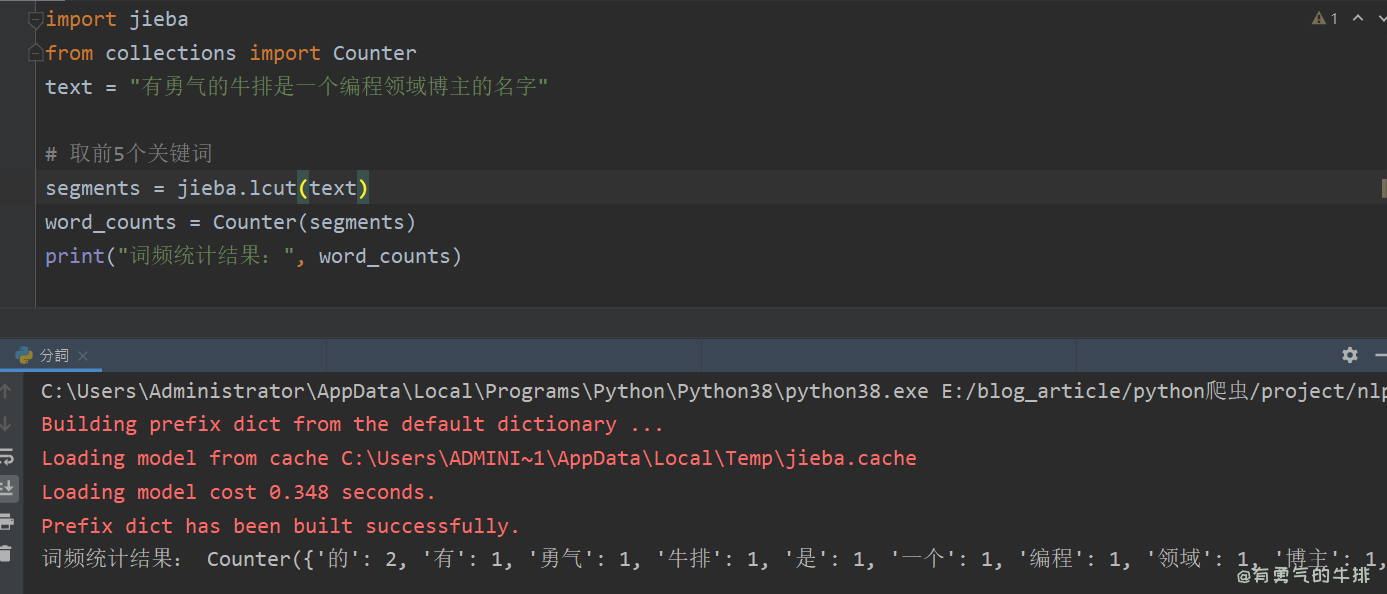Hide the run tool window
The width and height of the screenshot is (1387, 594).
pyautogui.click(x=1380, y=355)
